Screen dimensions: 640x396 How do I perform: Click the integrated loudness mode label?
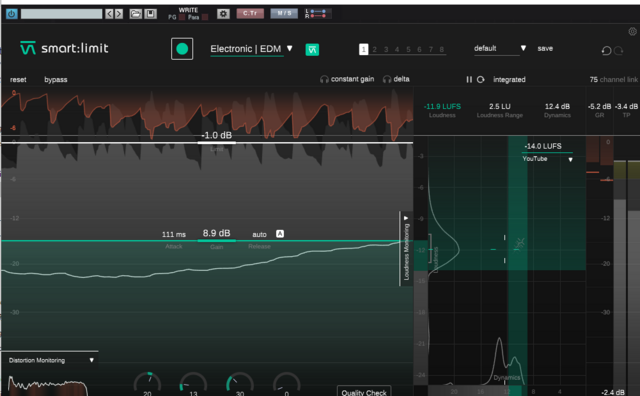[509, 80]
